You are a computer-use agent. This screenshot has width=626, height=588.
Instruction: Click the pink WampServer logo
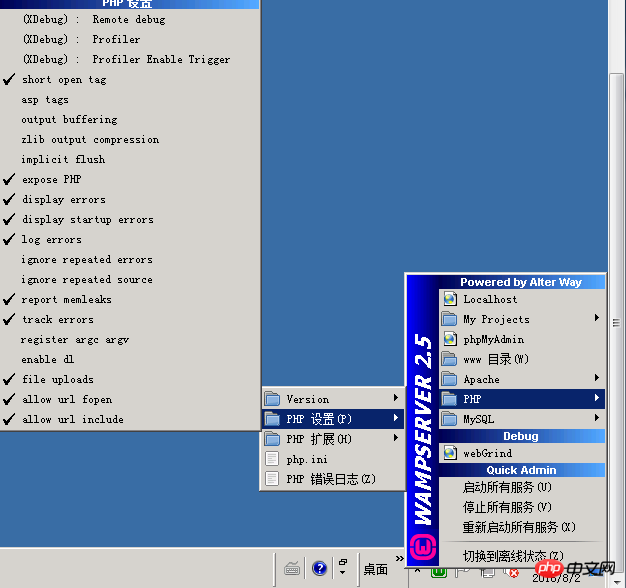click(423, 546)
